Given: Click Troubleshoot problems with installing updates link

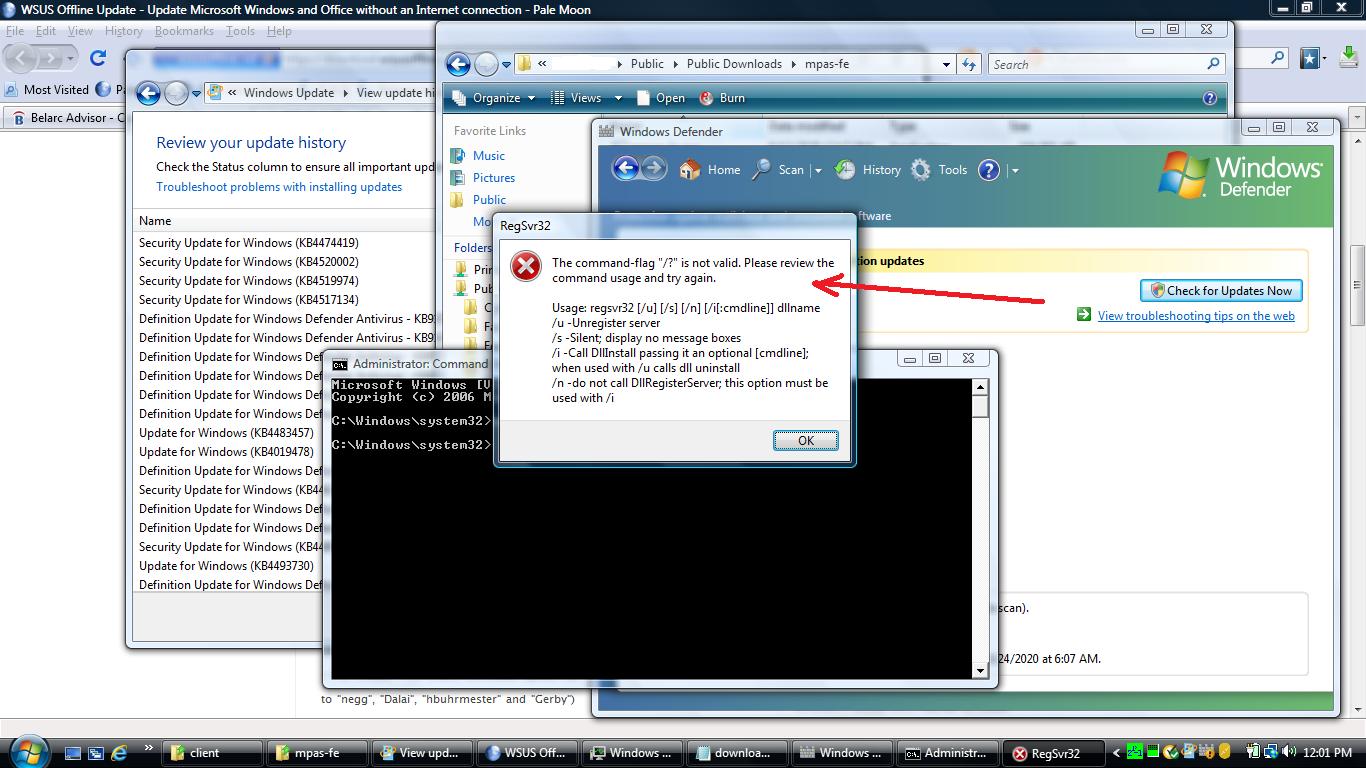Looking at the screenshot, I should point(279,187).
